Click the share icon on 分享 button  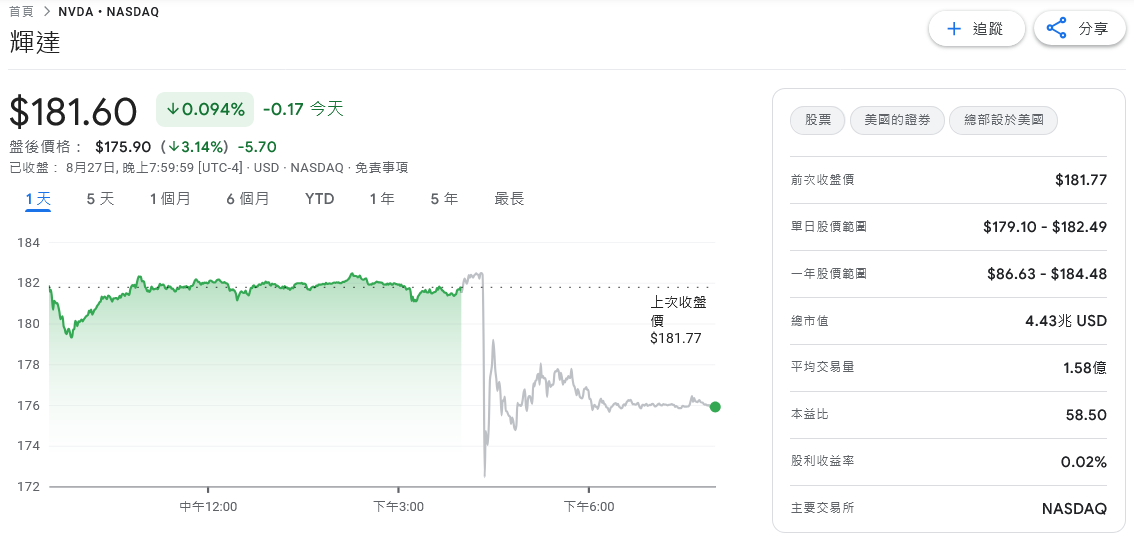click(x=1056, y=29)
